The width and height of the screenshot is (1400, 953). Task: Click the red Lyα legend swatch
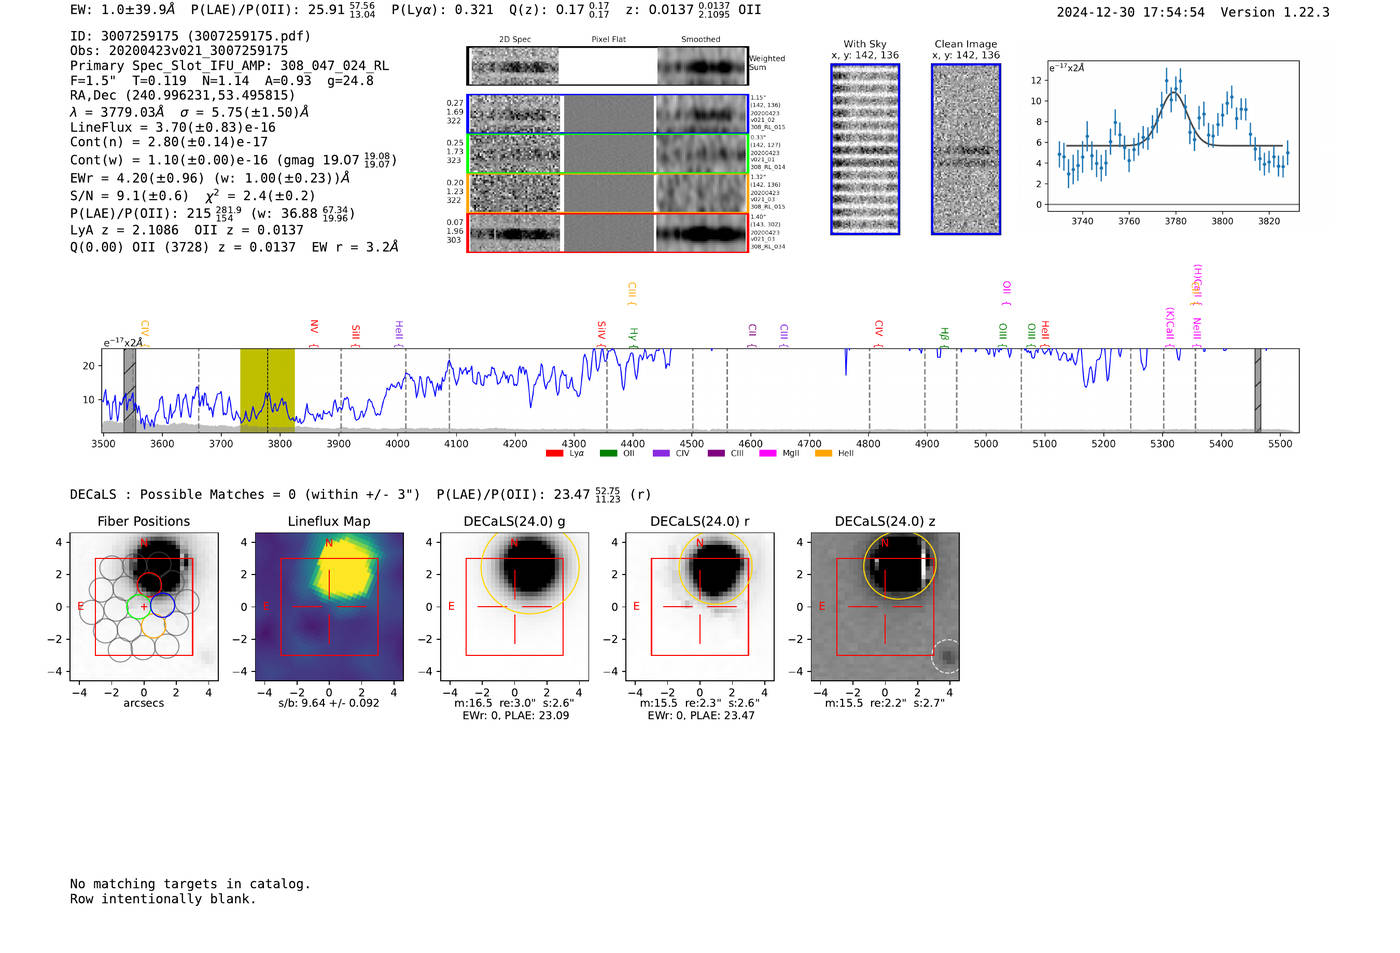554,453
